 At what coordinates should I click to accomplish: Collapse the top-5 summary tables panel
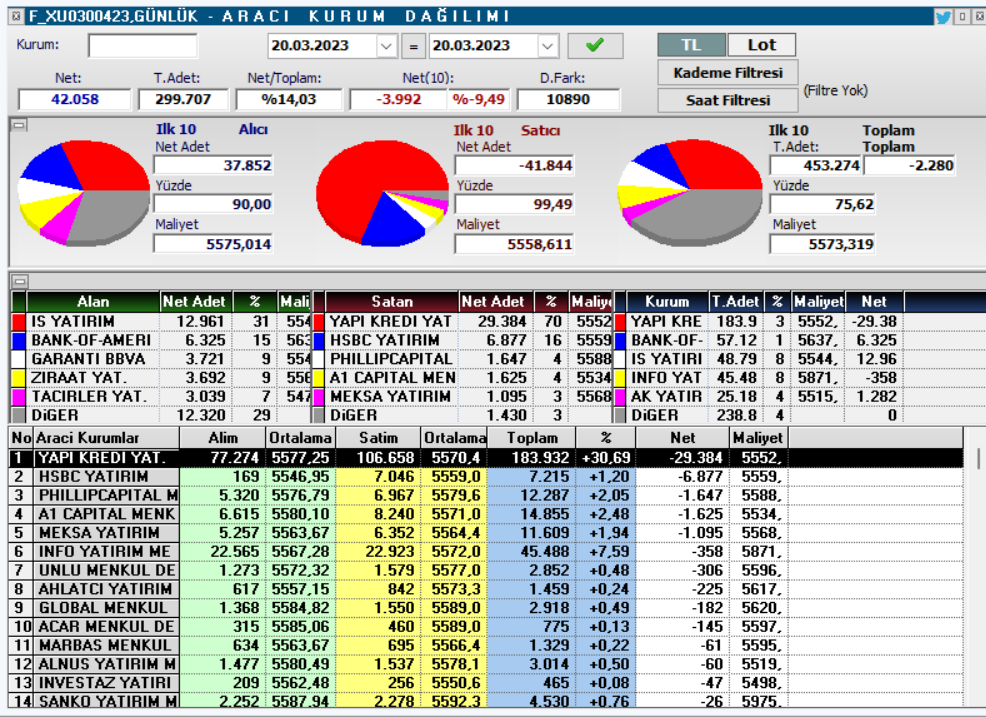point(20,281)
